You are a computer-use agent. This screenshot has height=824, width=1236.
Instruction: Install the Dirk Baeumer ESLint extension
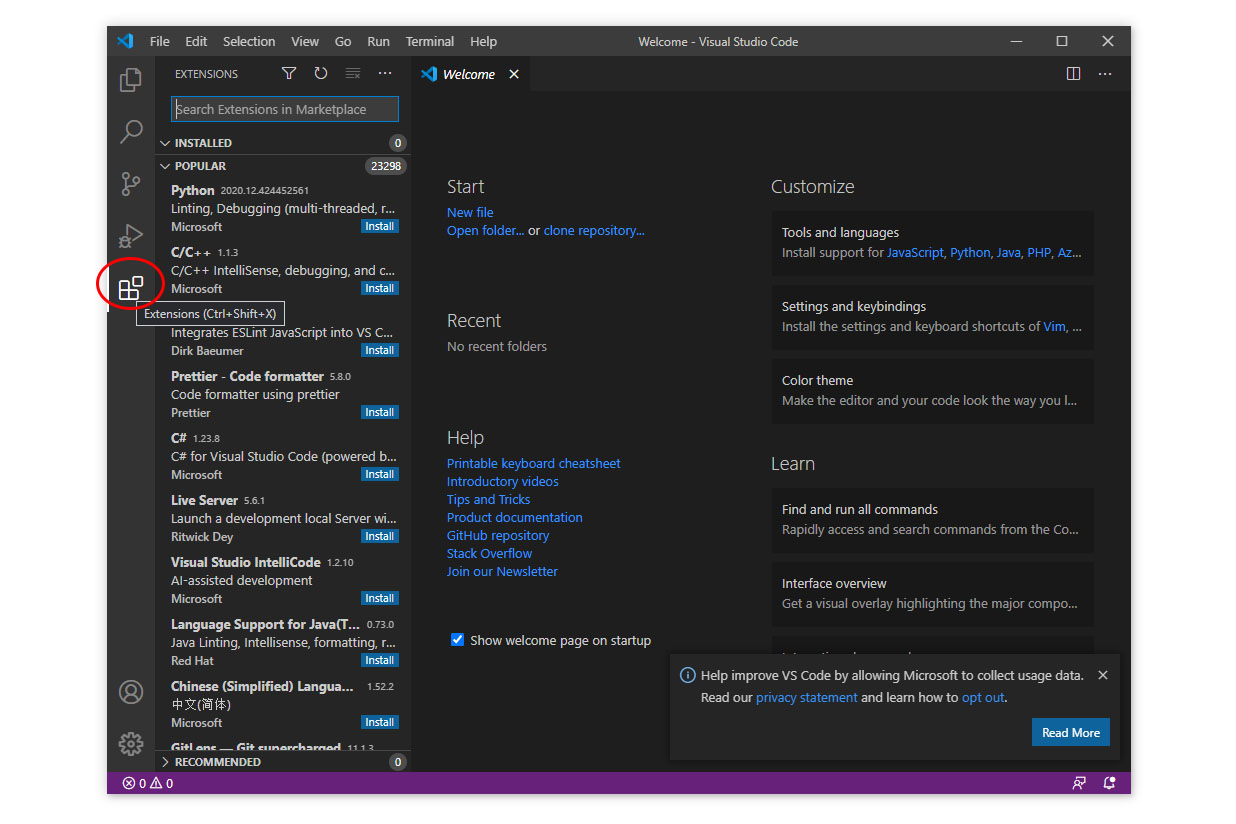coord(380,351)
